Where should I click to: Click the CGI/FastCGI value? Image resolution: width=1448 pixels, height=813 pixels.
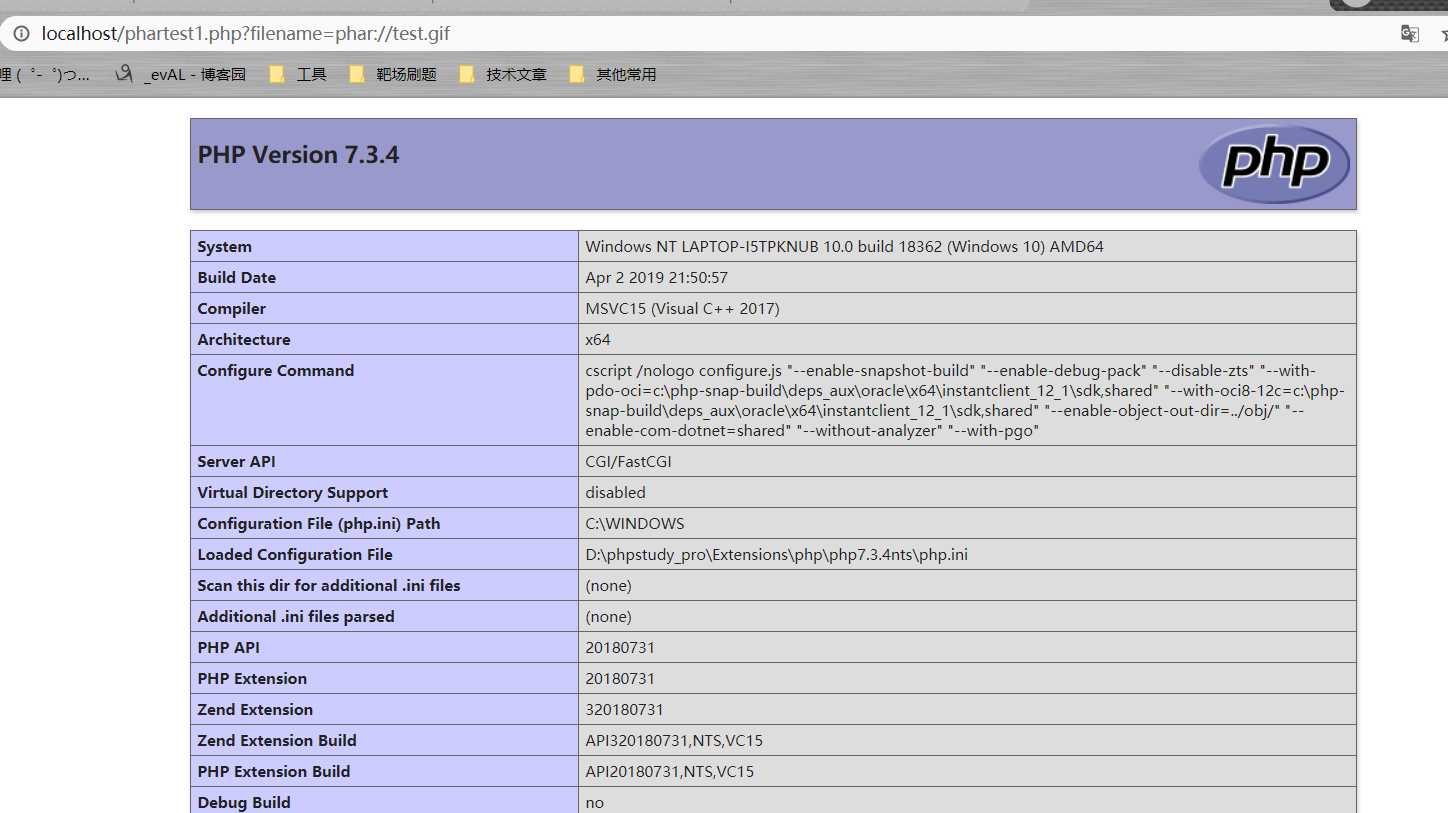click(x=631, y=462)
